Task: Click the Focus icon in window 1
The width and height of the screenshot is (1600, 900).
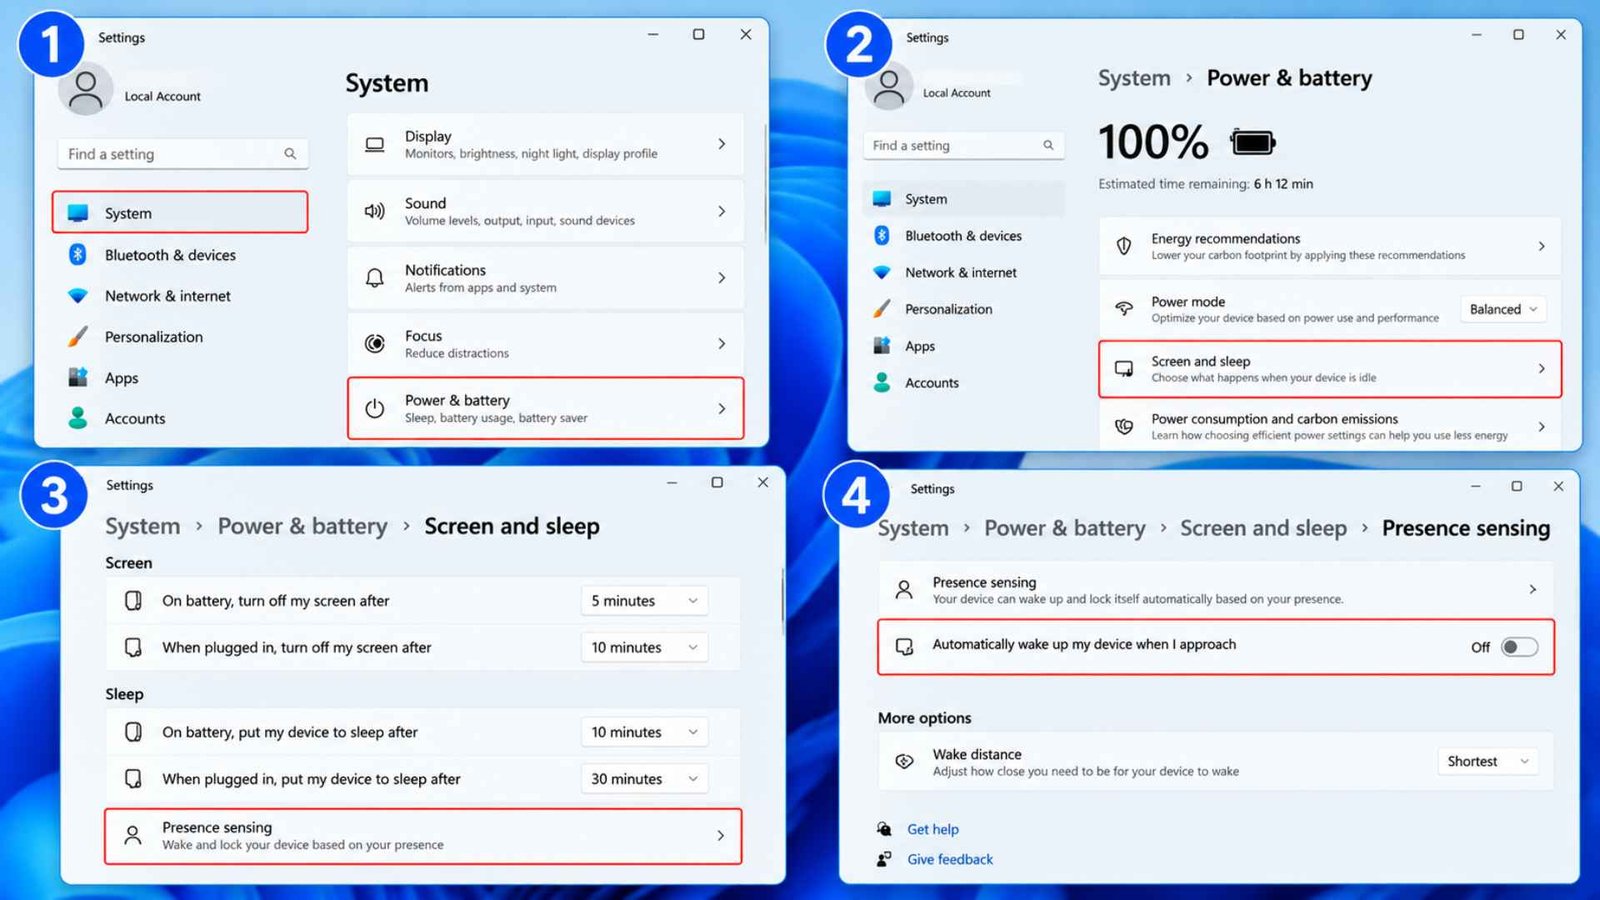Action: pyautogui.click(x=375, y=344)
